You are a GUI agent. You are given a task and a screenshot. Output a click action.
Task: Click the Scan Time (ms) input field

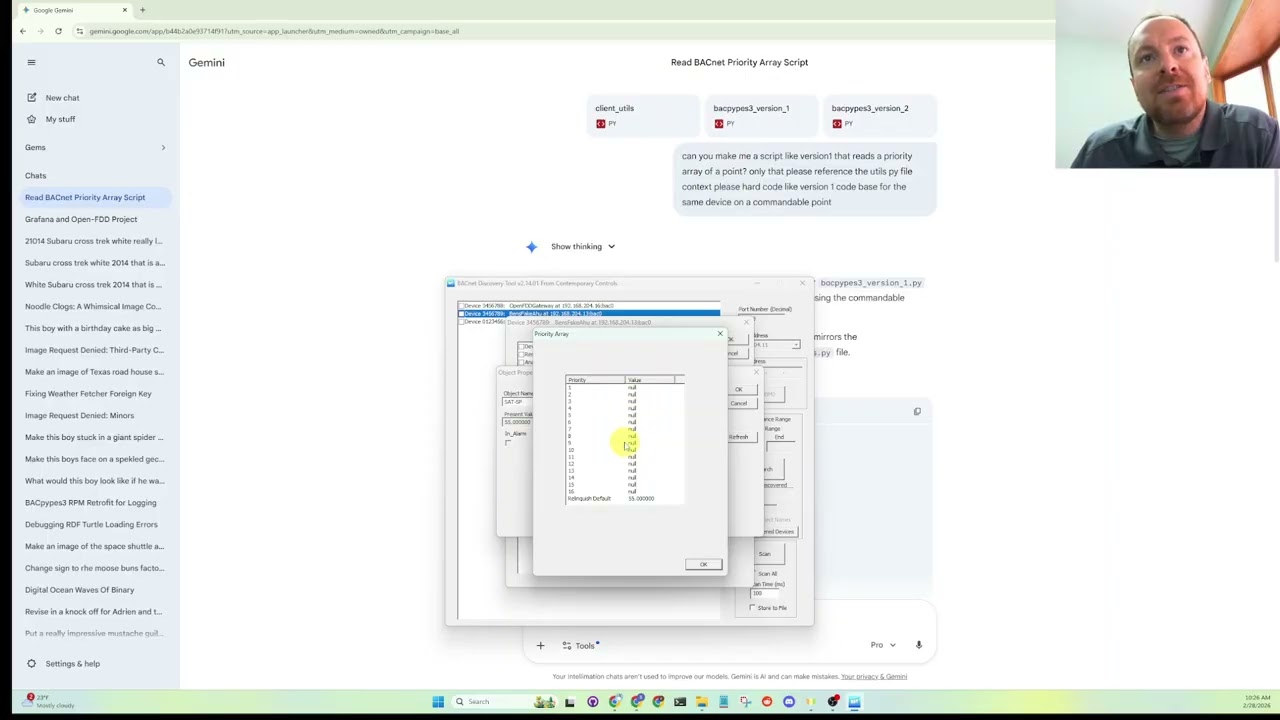click(x=764, y=594)
